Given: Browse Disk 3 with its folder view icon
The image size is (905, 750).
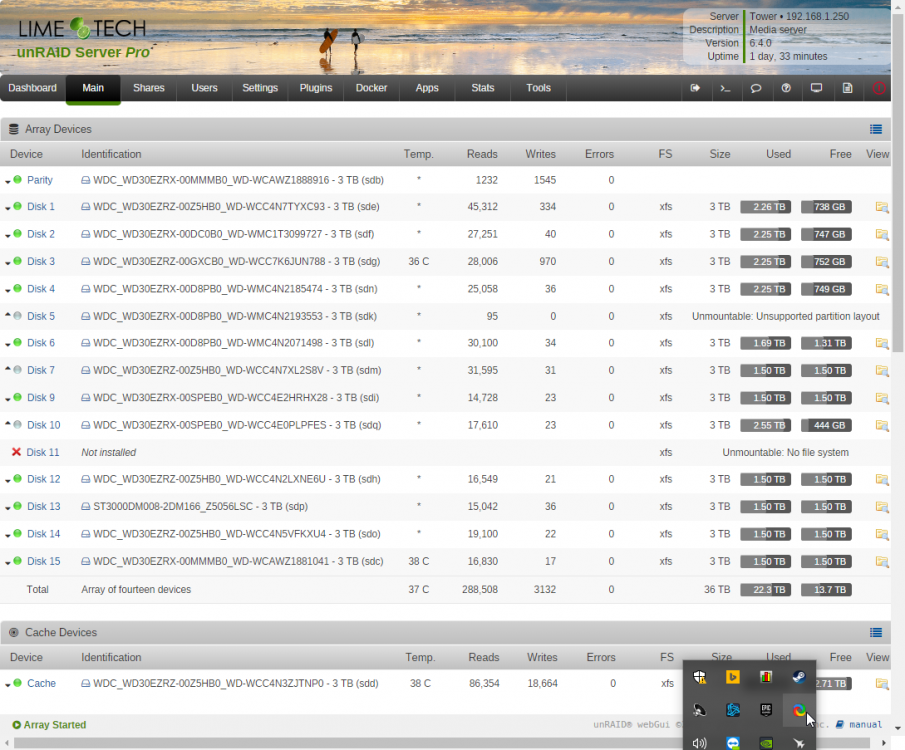Looking at the screenshot, I should tap(882, 262).
